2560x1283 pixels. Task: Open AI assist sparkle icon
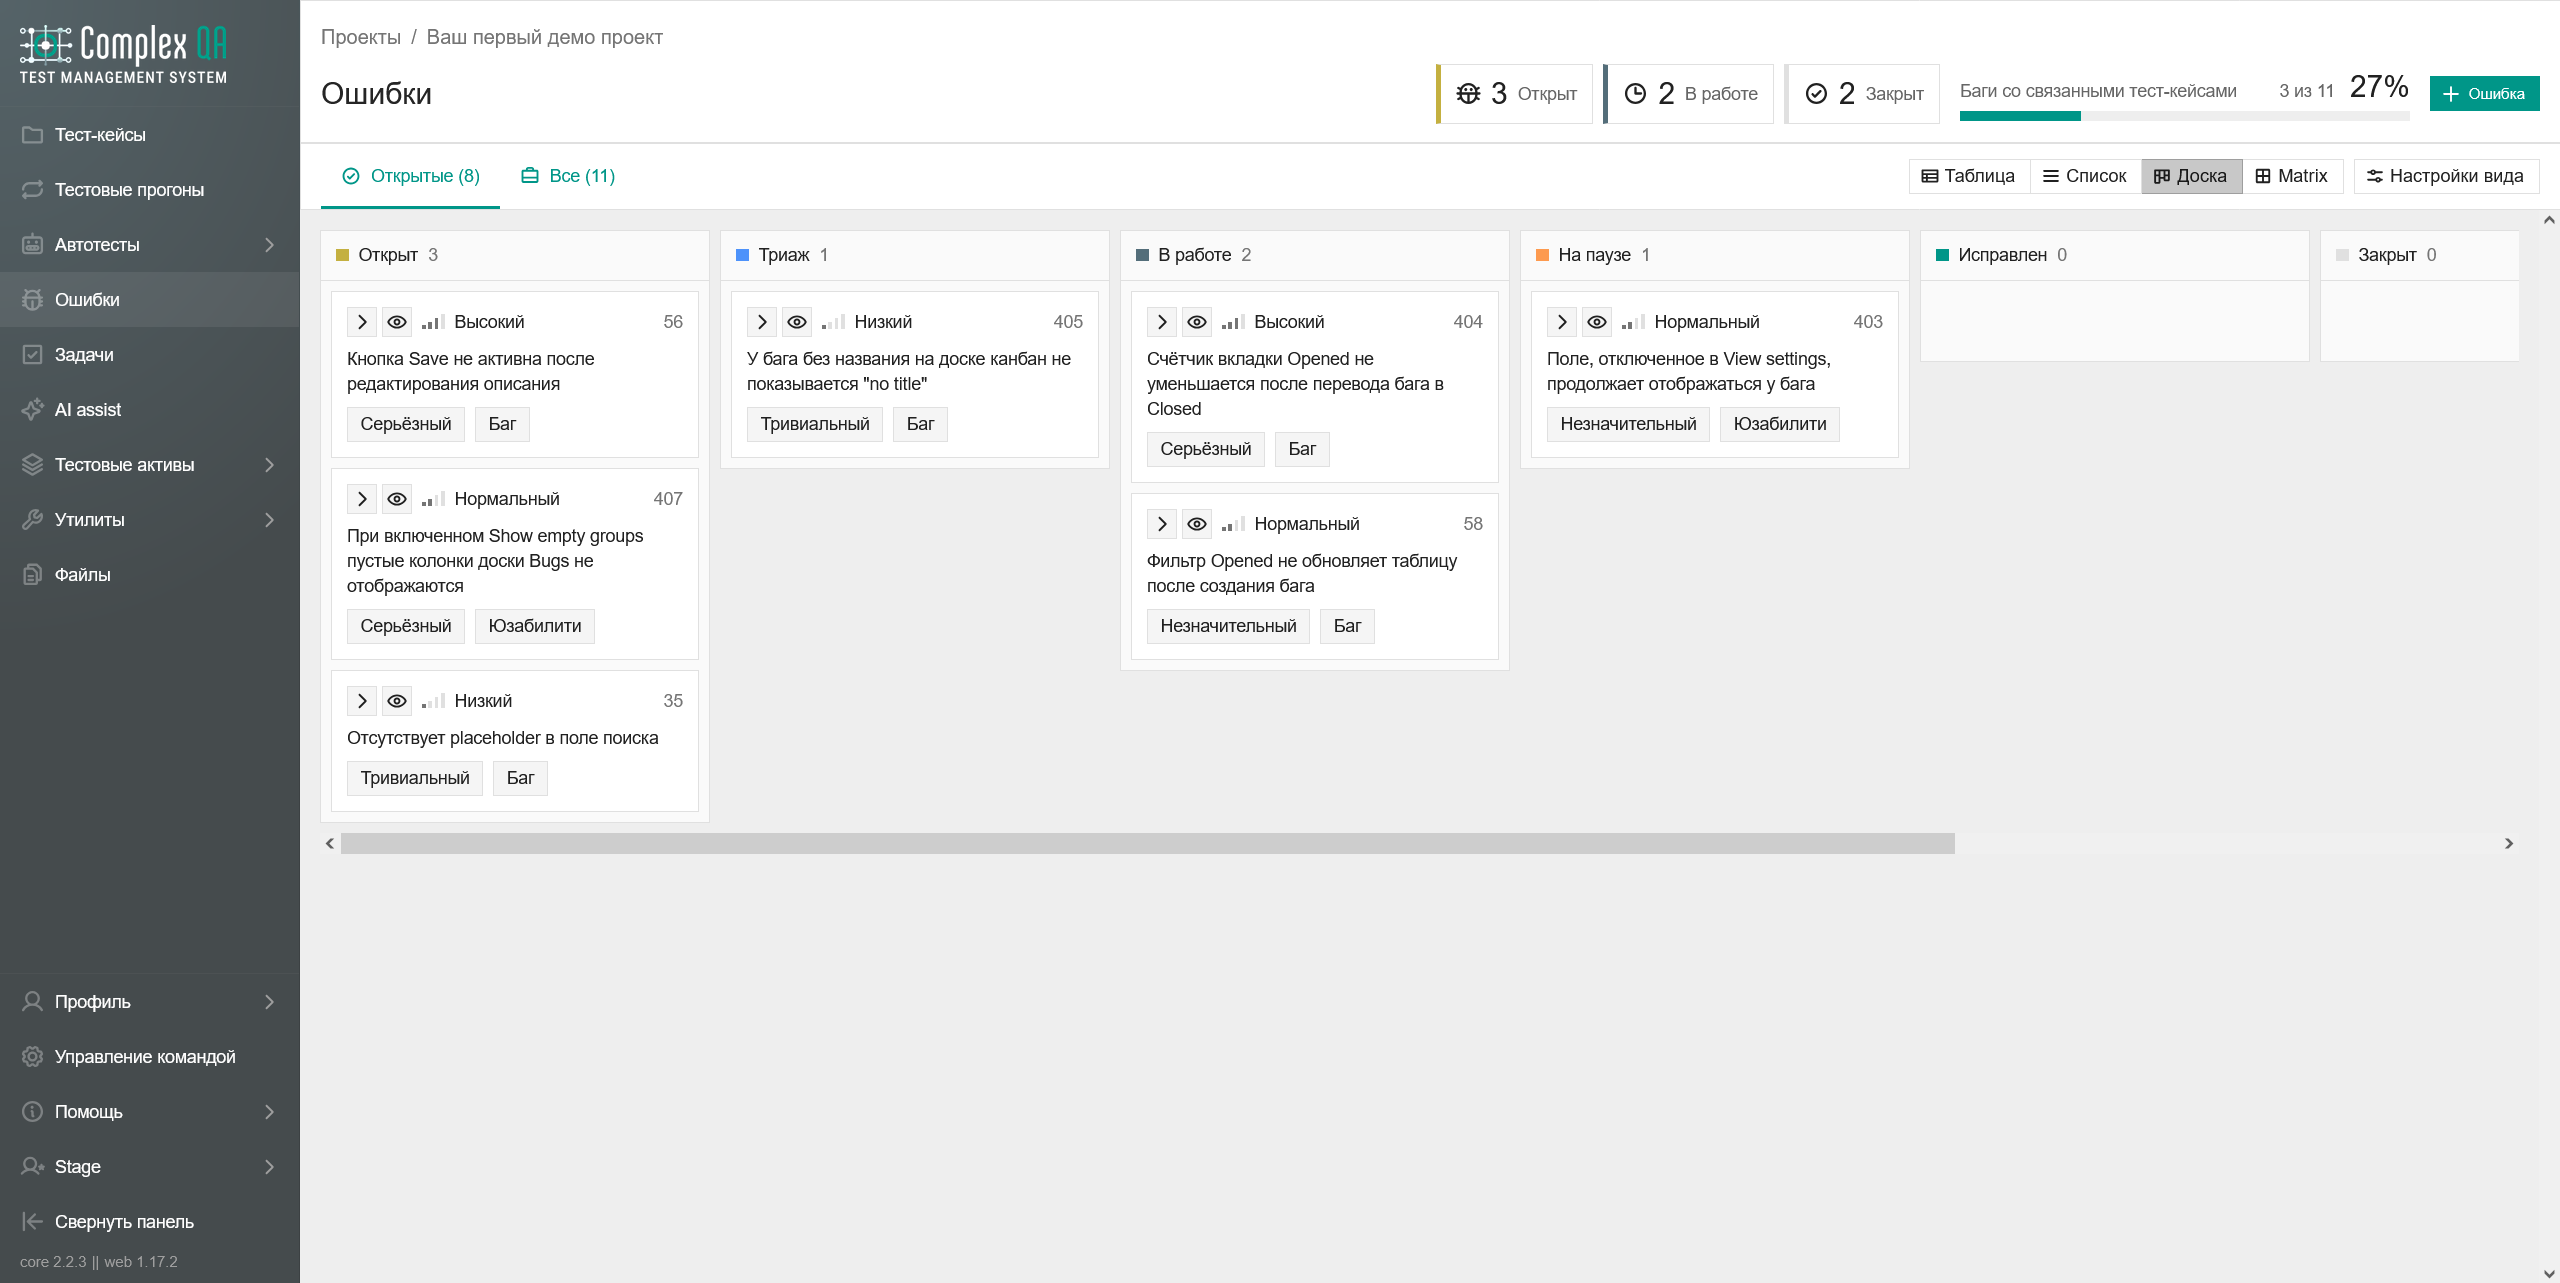pos(32,410)
